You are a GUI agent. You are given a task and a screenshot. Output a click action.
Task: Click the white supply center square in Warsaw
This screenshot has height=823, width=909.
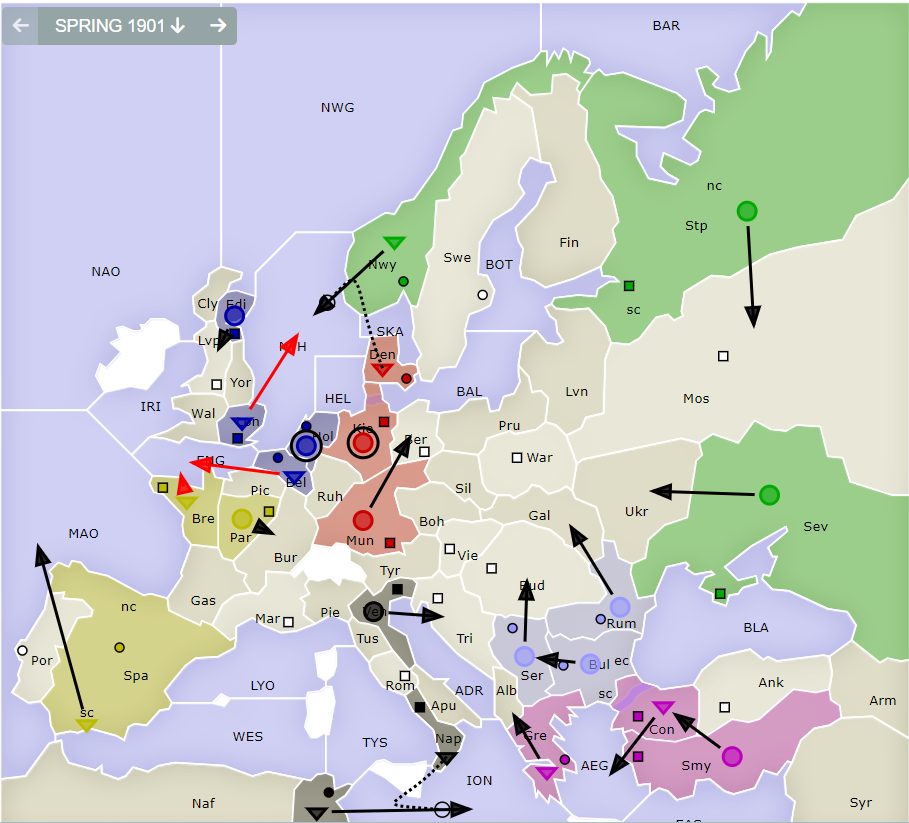[517, 458]
